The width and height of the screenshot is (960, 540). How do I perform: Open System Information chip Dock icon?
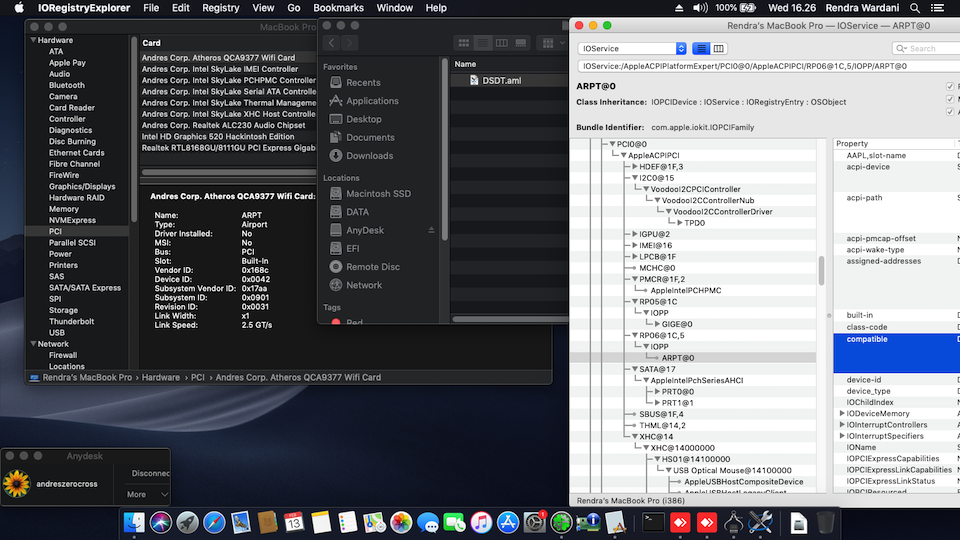(x=588, y=523)
